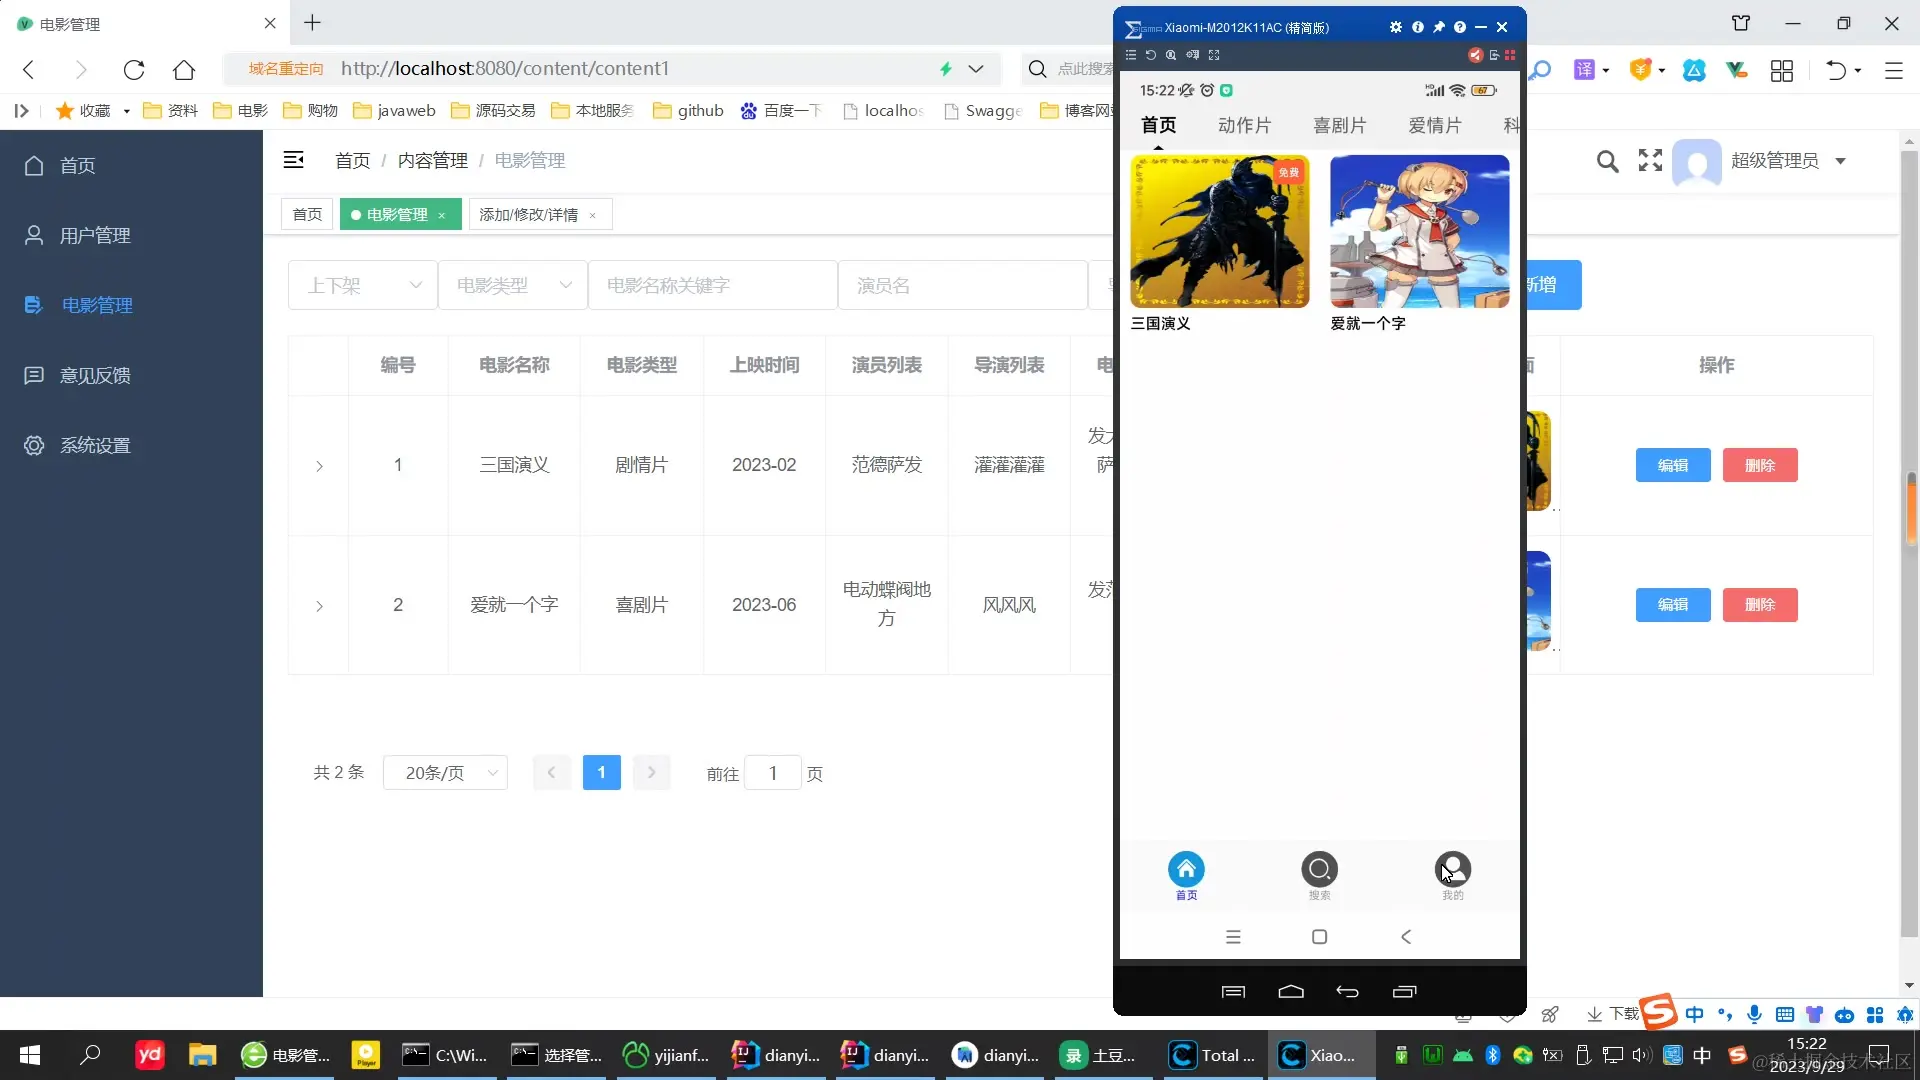Click the 演员名 input field
Viewport: 1920px width, 1080px height.
(x=962, y=286)
